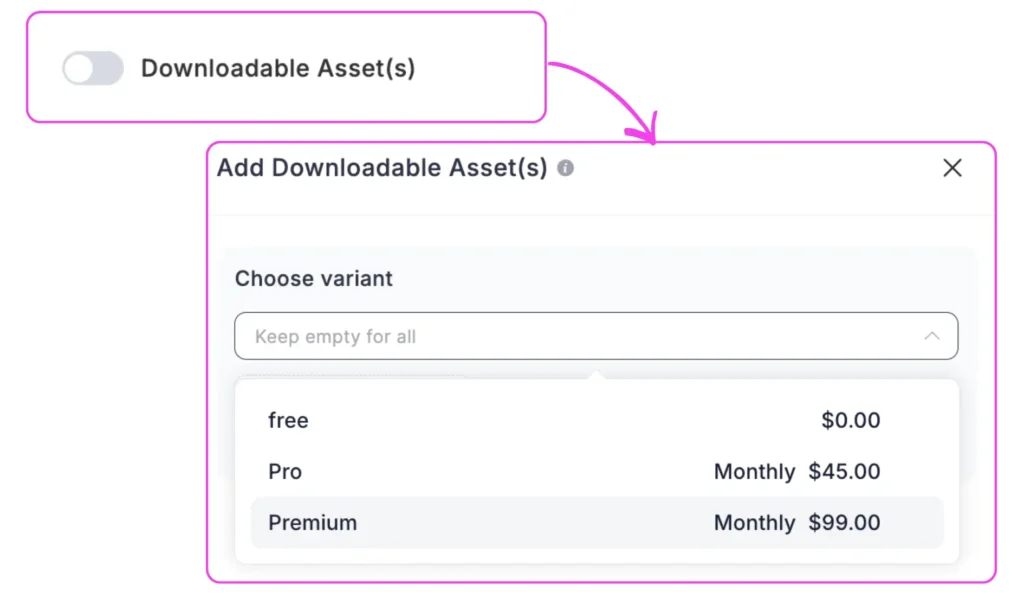This screenshot has width=1024, height=605.
Task: Click the $0.00 price on free
Action: [x=851, y=420]
